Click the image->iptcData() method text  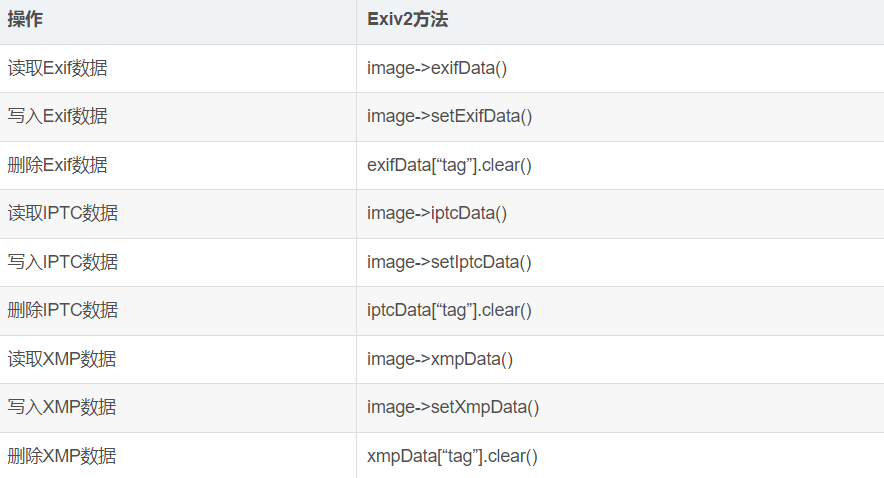click(437, 213)
